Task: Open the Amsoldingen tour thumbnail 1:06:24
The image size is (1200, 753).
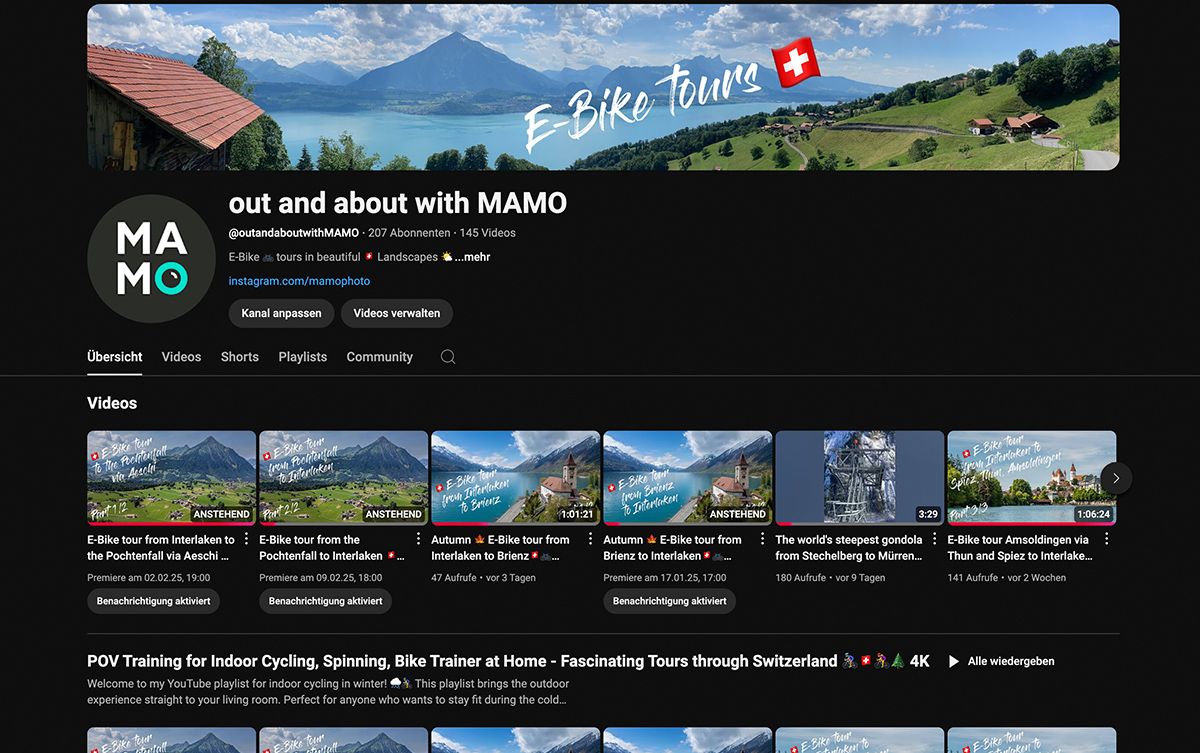Action: point(1031,478)
